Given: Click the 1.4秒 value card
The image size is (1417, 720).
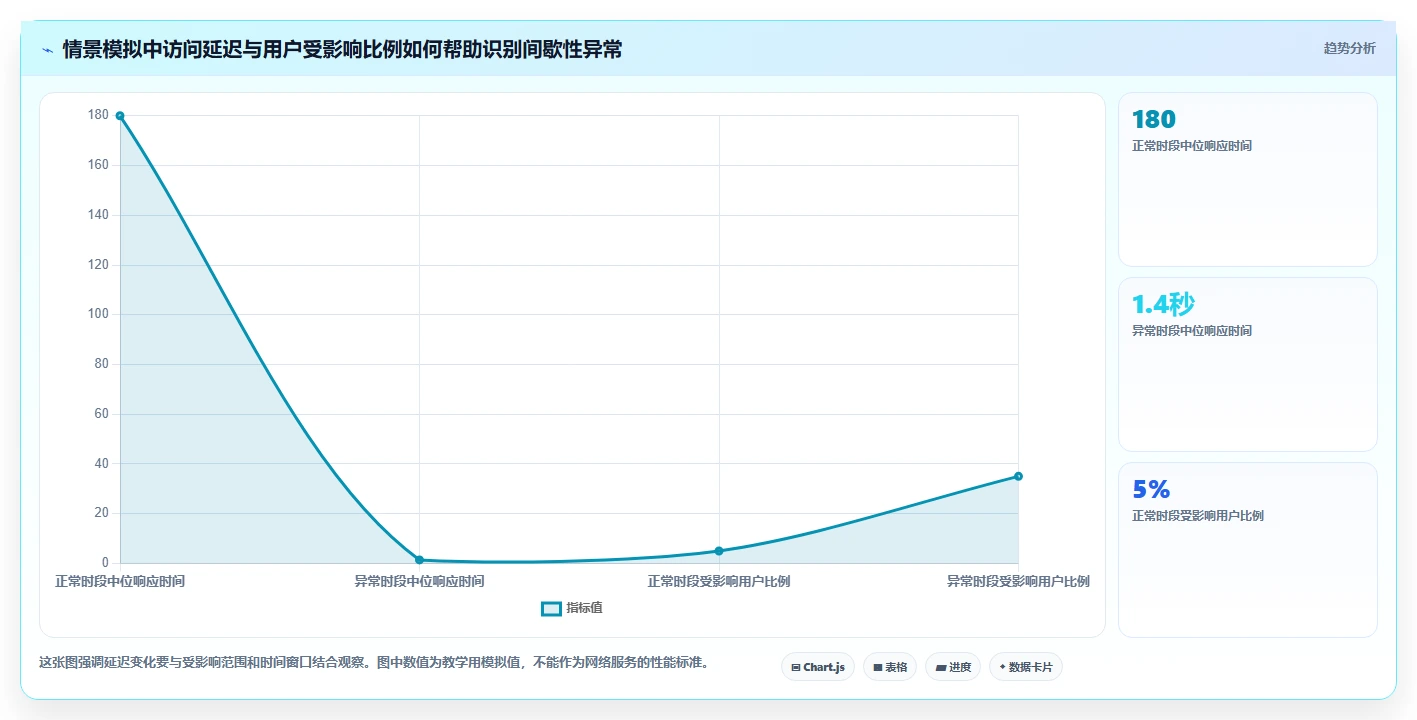Looking at the screenshot, I should [x=1247, y=364].
